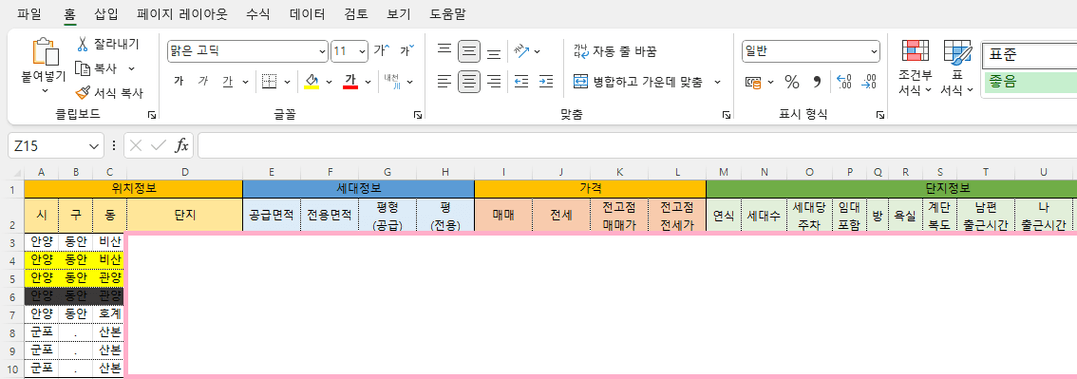Open the font size dropdown showing 11

(350, 51)
